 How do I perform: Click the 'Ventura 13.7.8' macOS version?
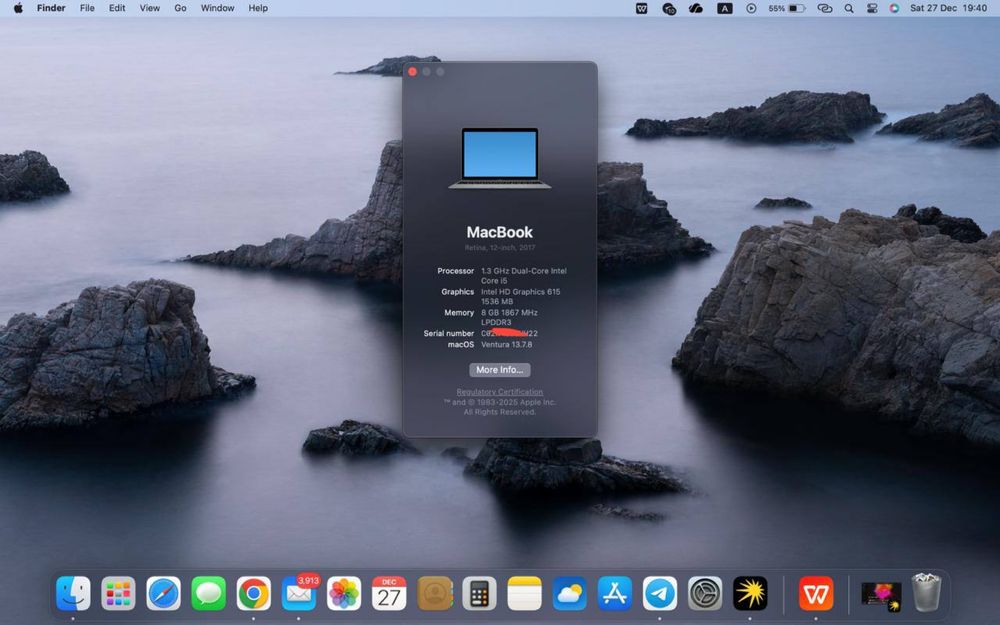coord(506,344)
